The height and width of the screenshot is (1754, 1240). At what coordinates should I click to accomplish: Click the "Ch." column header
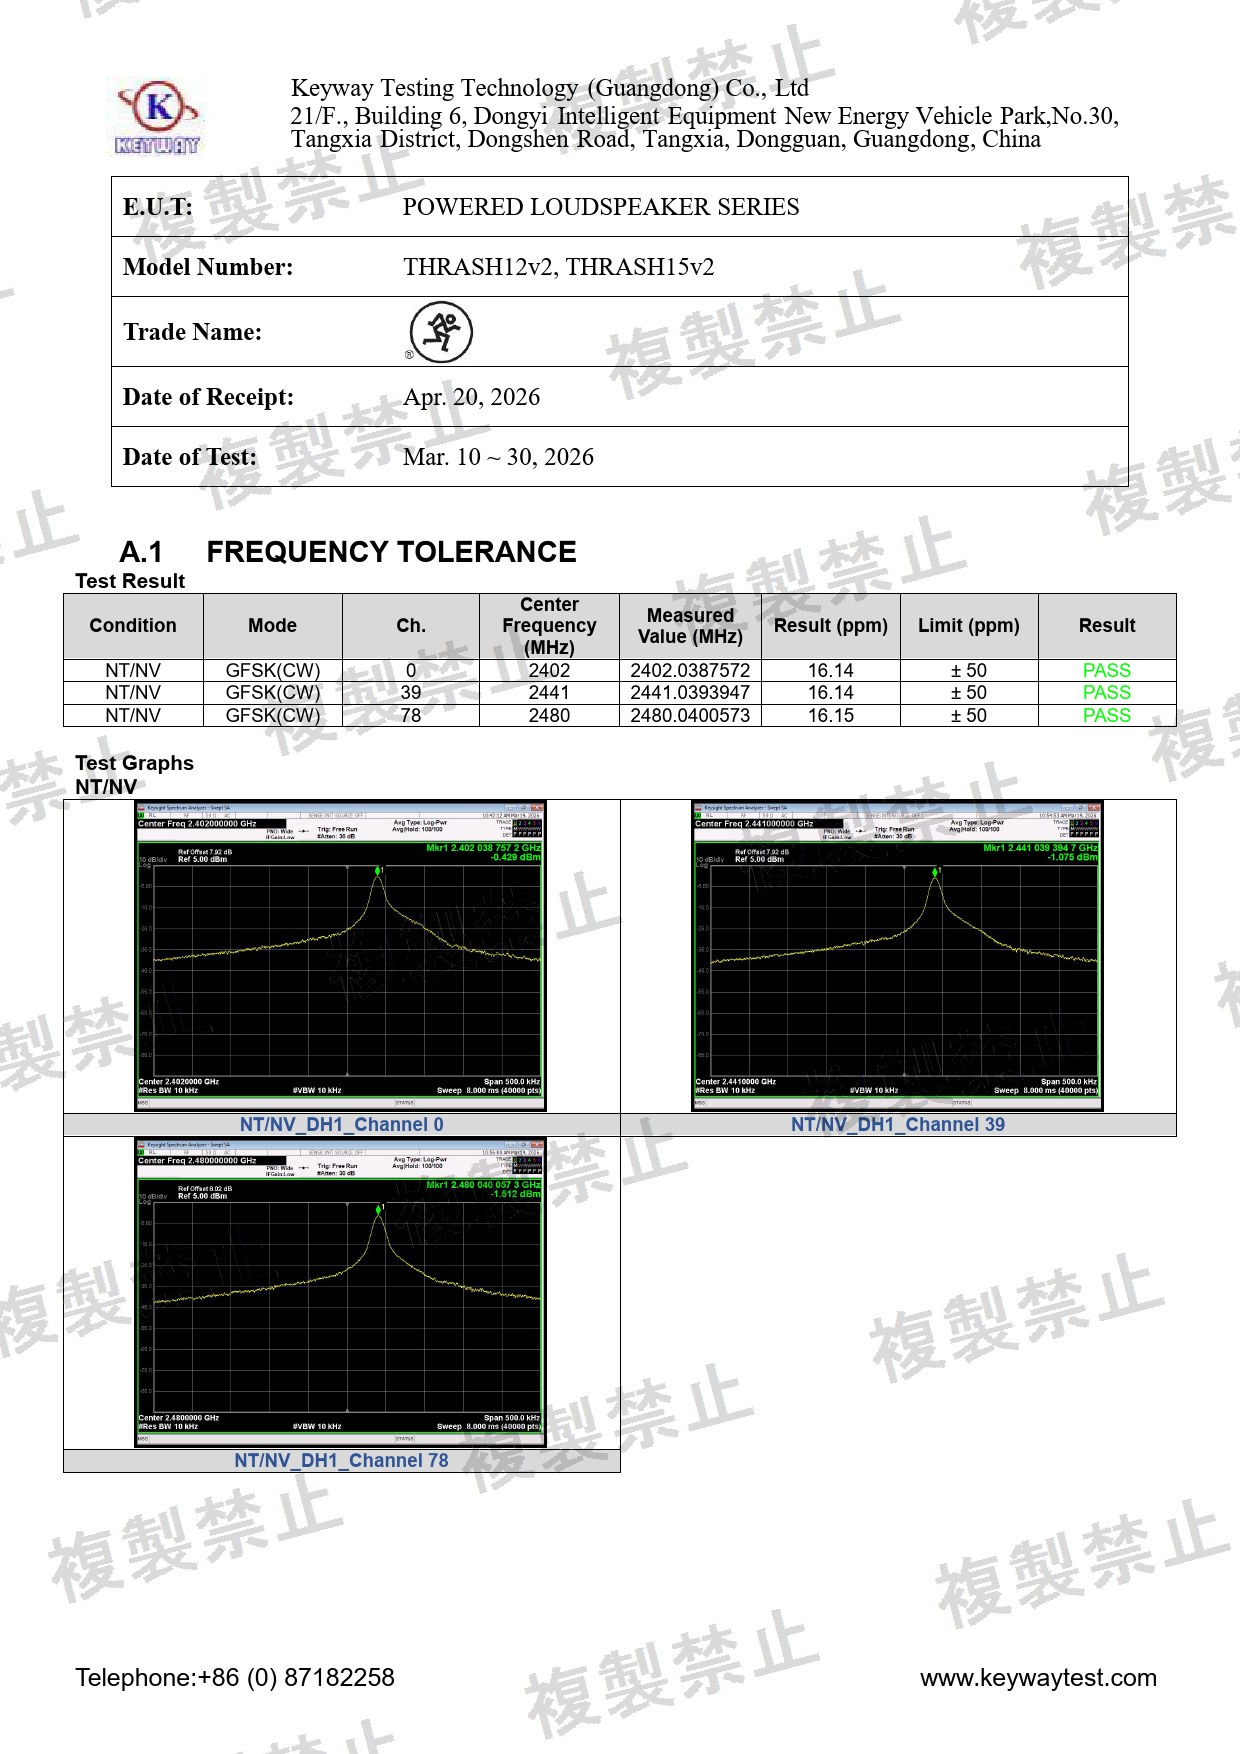click(411, 626)
